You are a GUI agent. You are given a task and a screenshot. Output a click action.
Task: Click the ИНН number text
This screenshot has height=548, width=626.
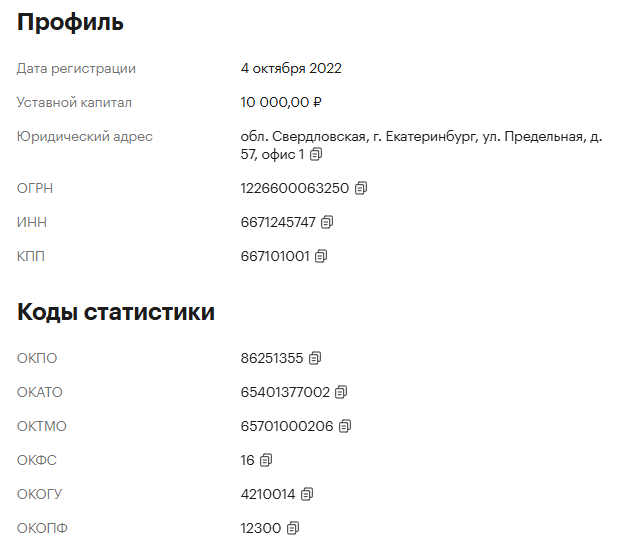278,222
